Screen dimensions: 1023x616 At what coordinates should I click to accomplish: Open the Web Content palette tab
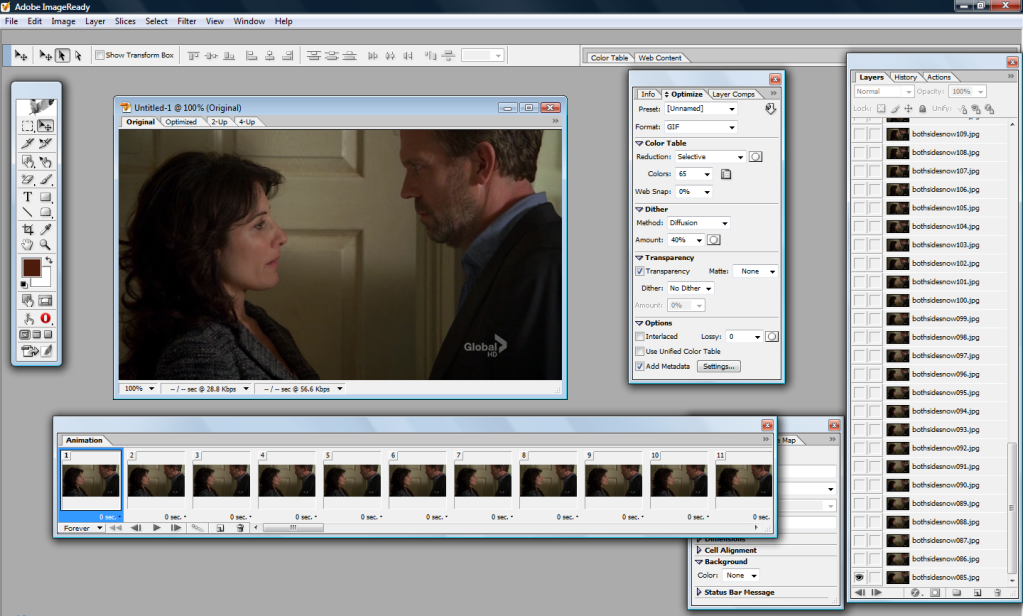click(x=660, y=58)
